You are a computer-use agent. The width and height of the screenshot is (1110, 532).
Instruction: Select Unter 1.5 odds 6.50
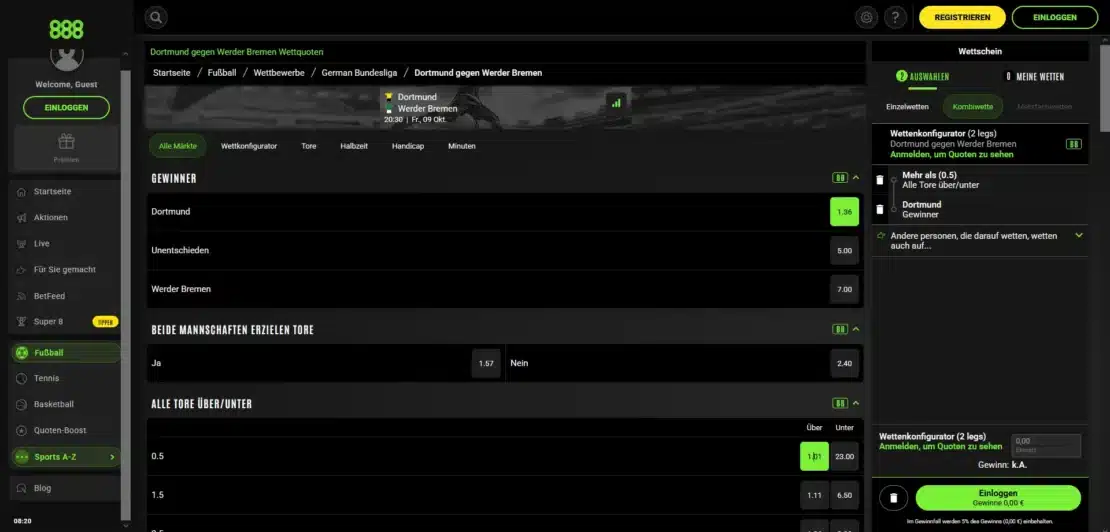point(844,495)
